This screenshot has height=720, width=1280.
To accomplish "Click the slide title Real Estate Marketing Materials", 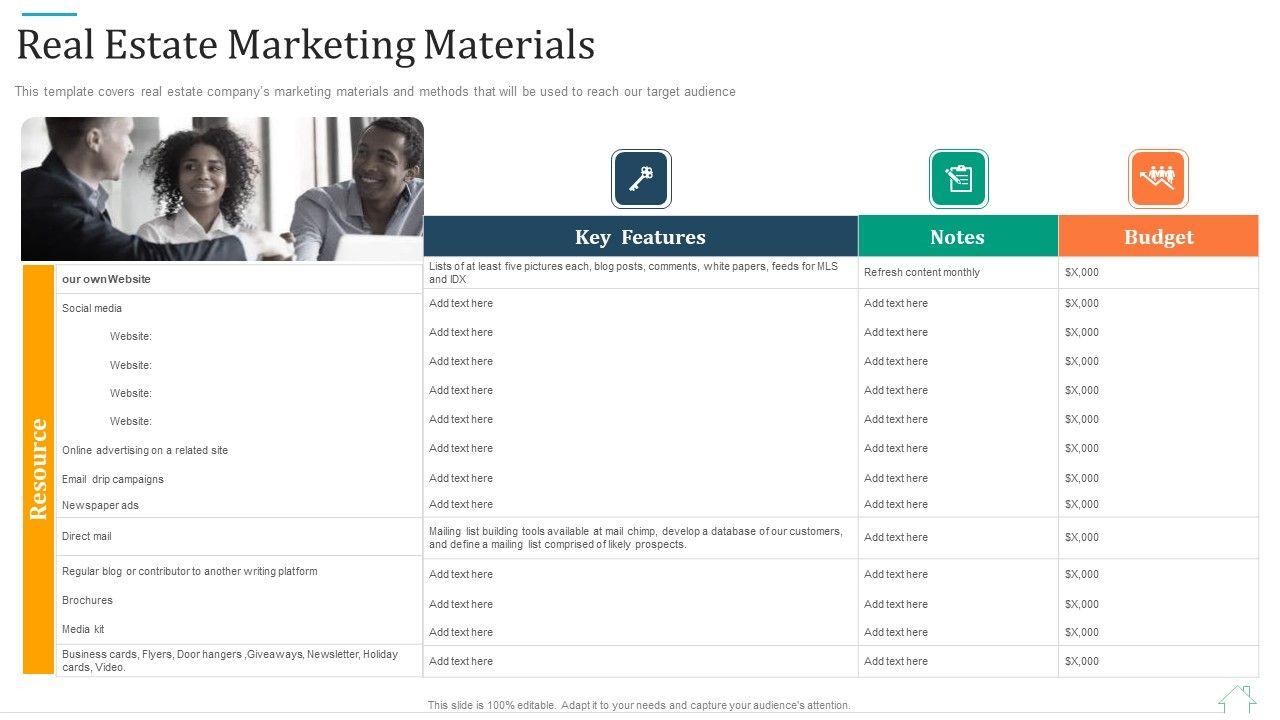I will pos(306,45).
